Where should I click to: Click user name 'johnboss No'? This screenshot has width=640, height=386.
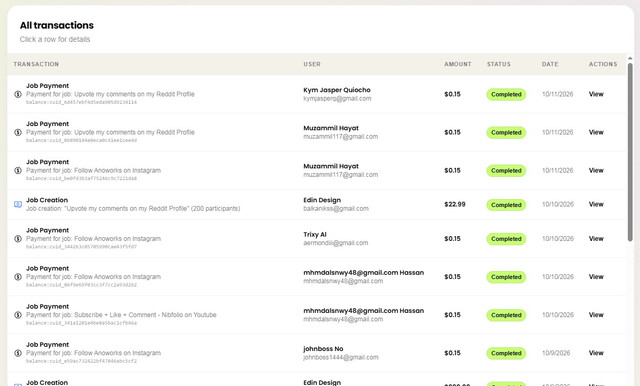tap(323, 349)
